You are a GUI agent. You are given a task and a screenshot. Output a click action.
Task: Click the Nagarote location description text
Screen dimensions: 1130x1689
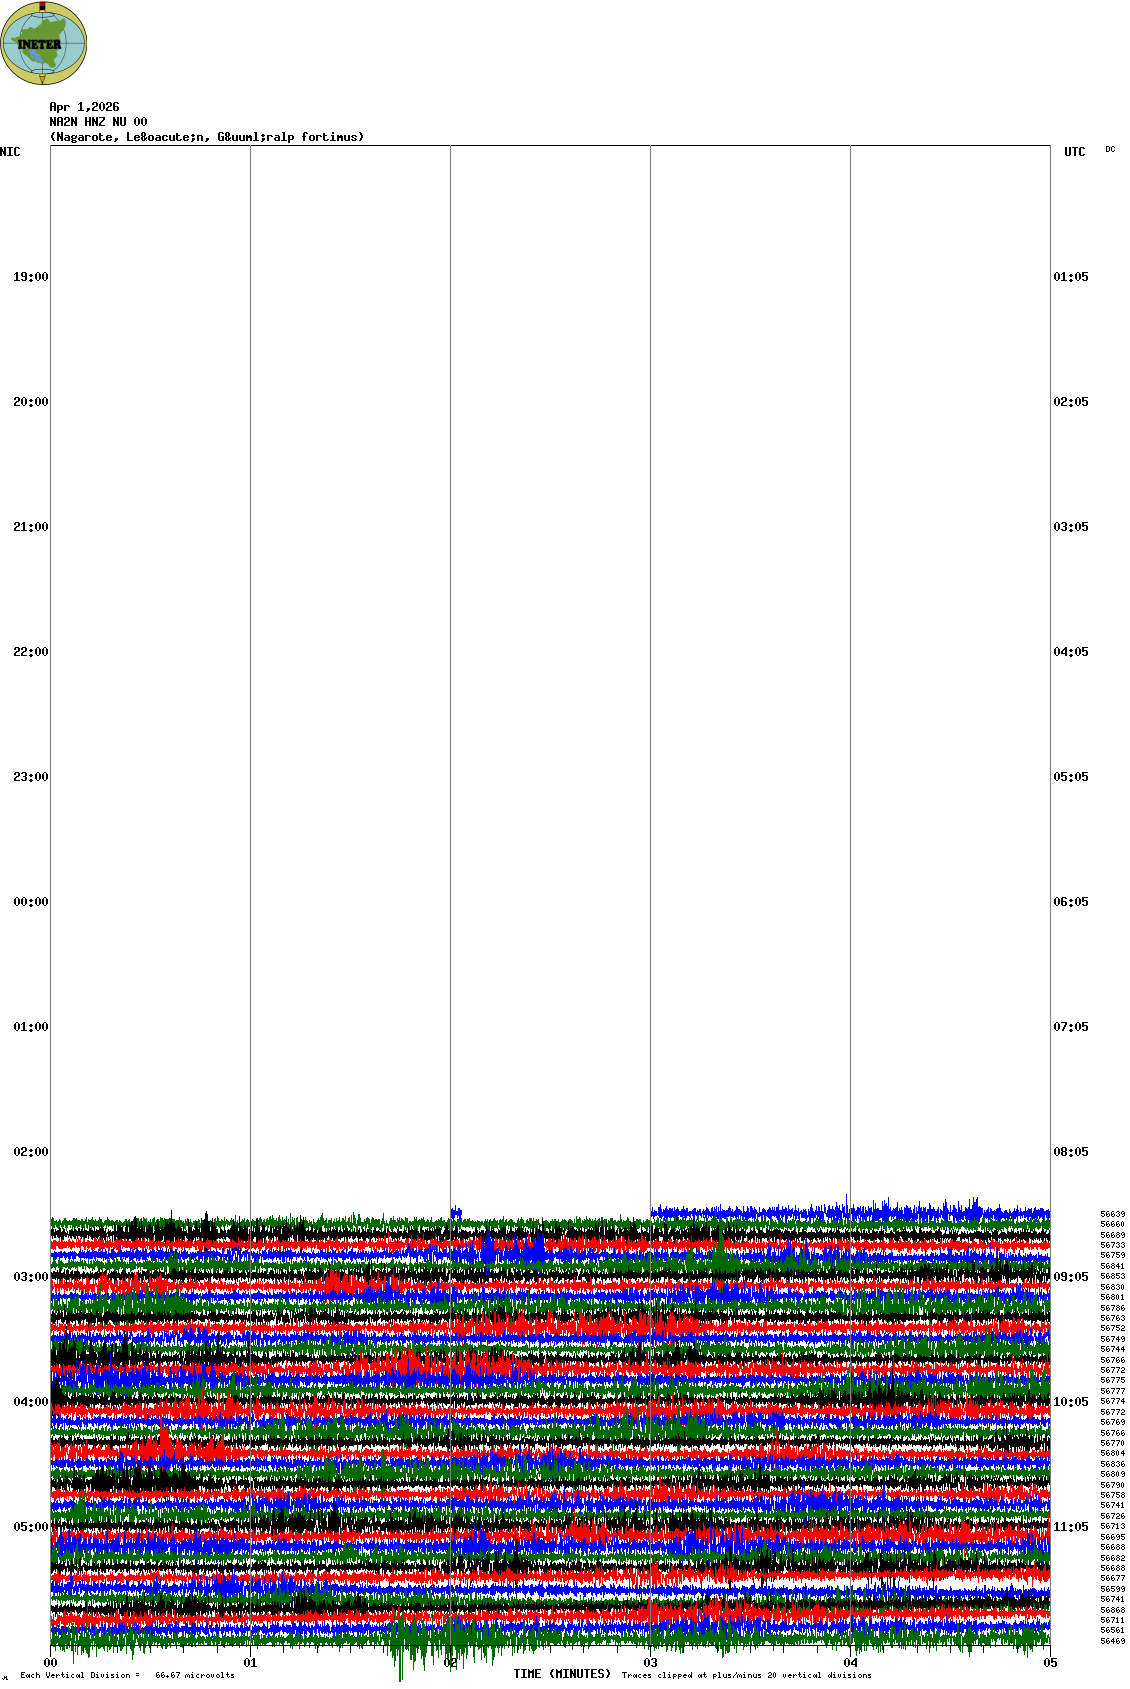pos(207,137)
